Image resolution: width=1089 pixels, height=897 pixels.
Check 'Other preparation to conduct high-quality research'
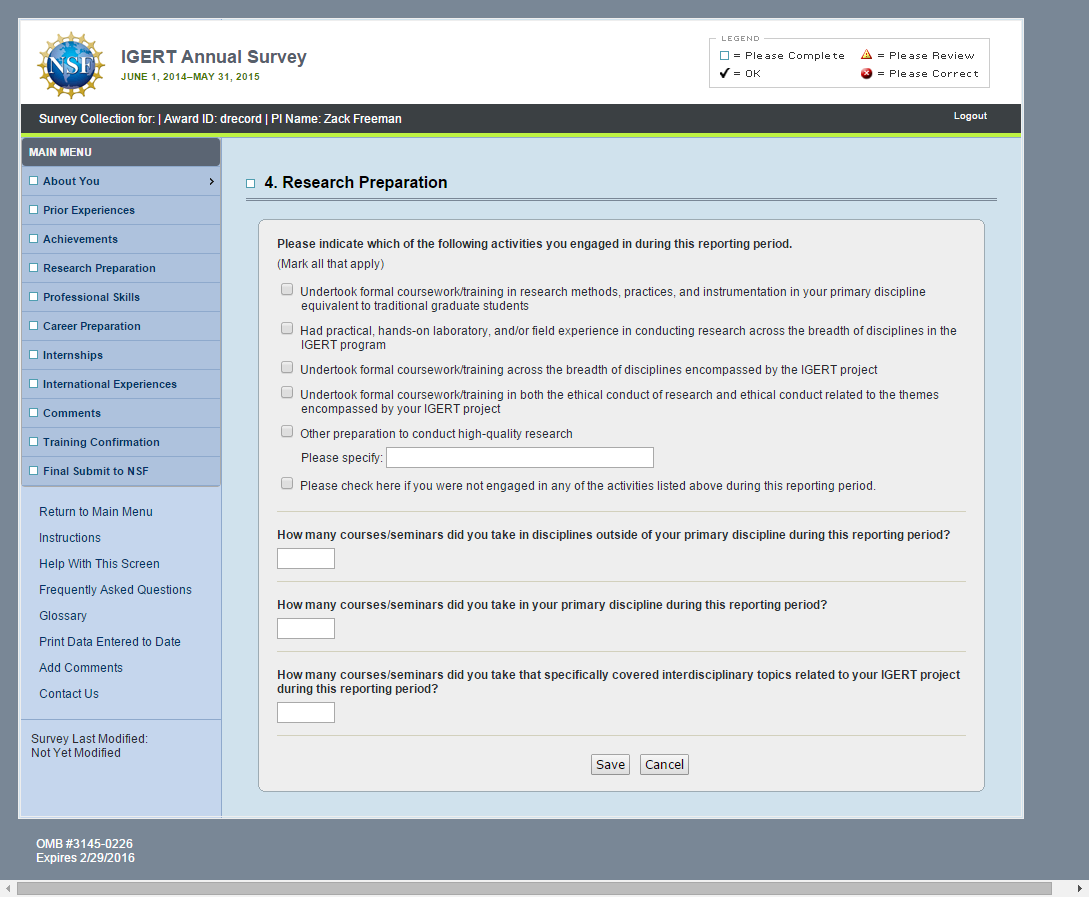pos(287,432)
